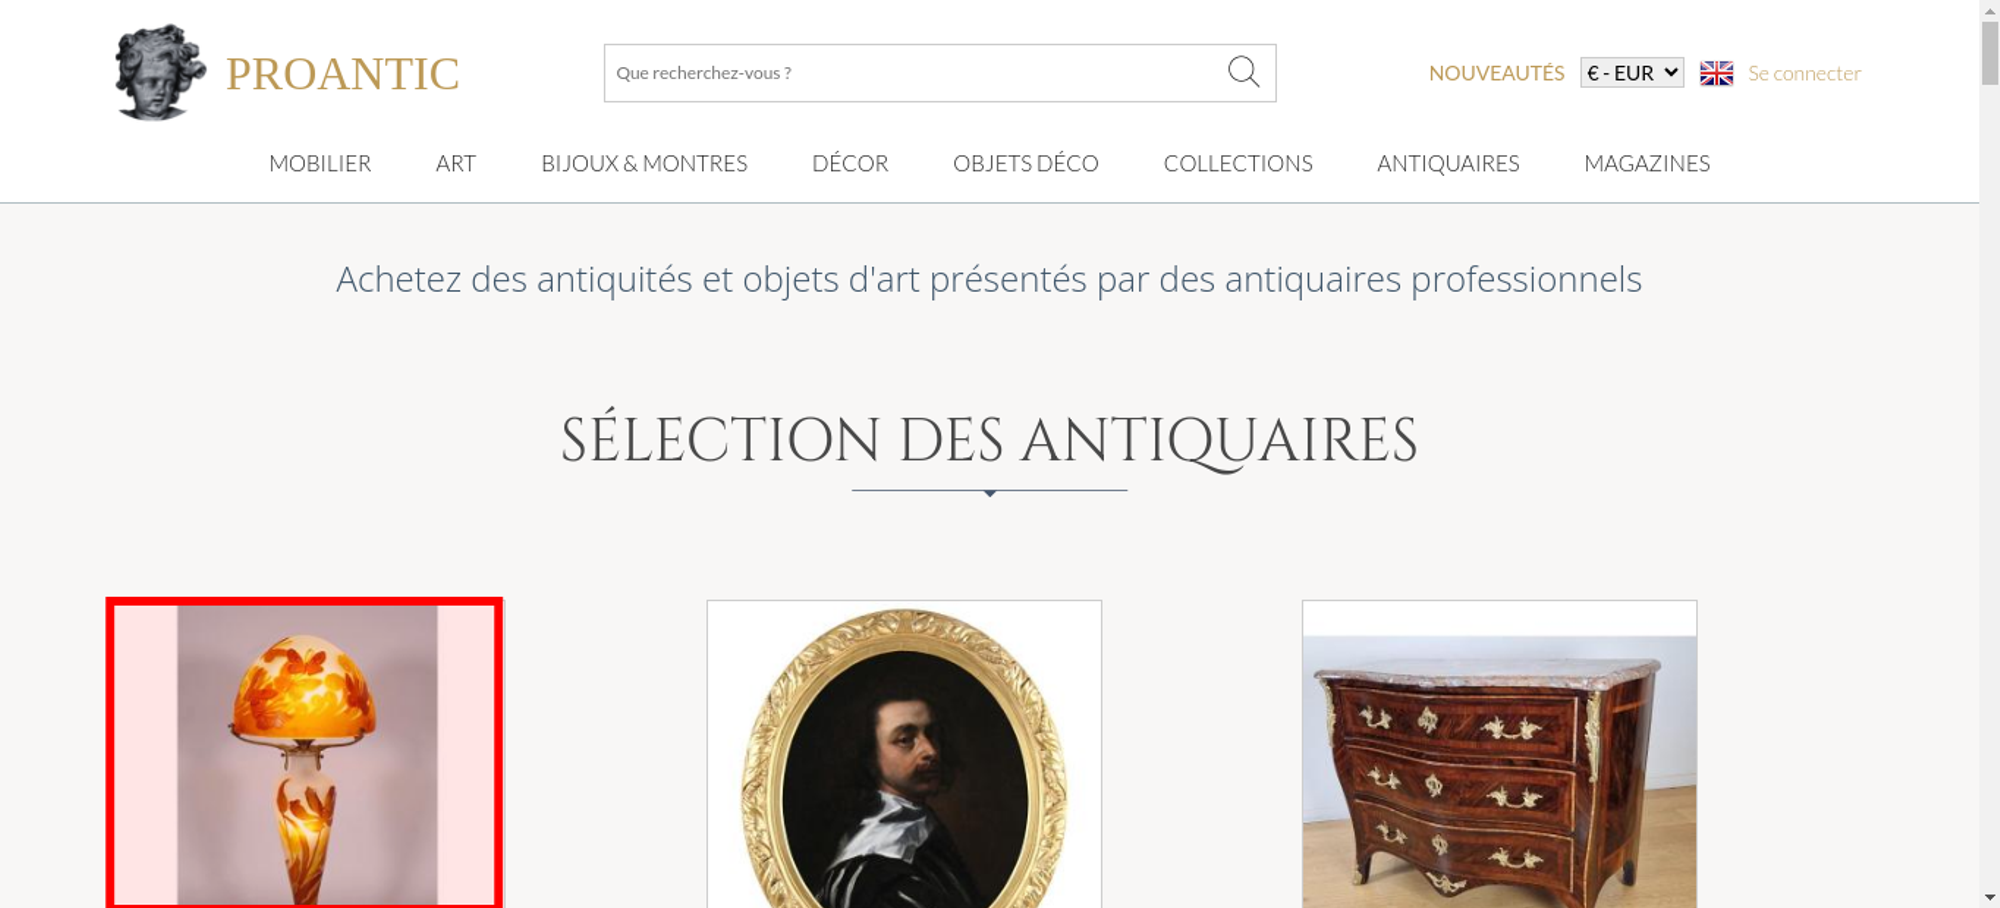Open the marble-top commode thumbnail
Screen dimensions: 2000x908
(x=1499, y=754)
